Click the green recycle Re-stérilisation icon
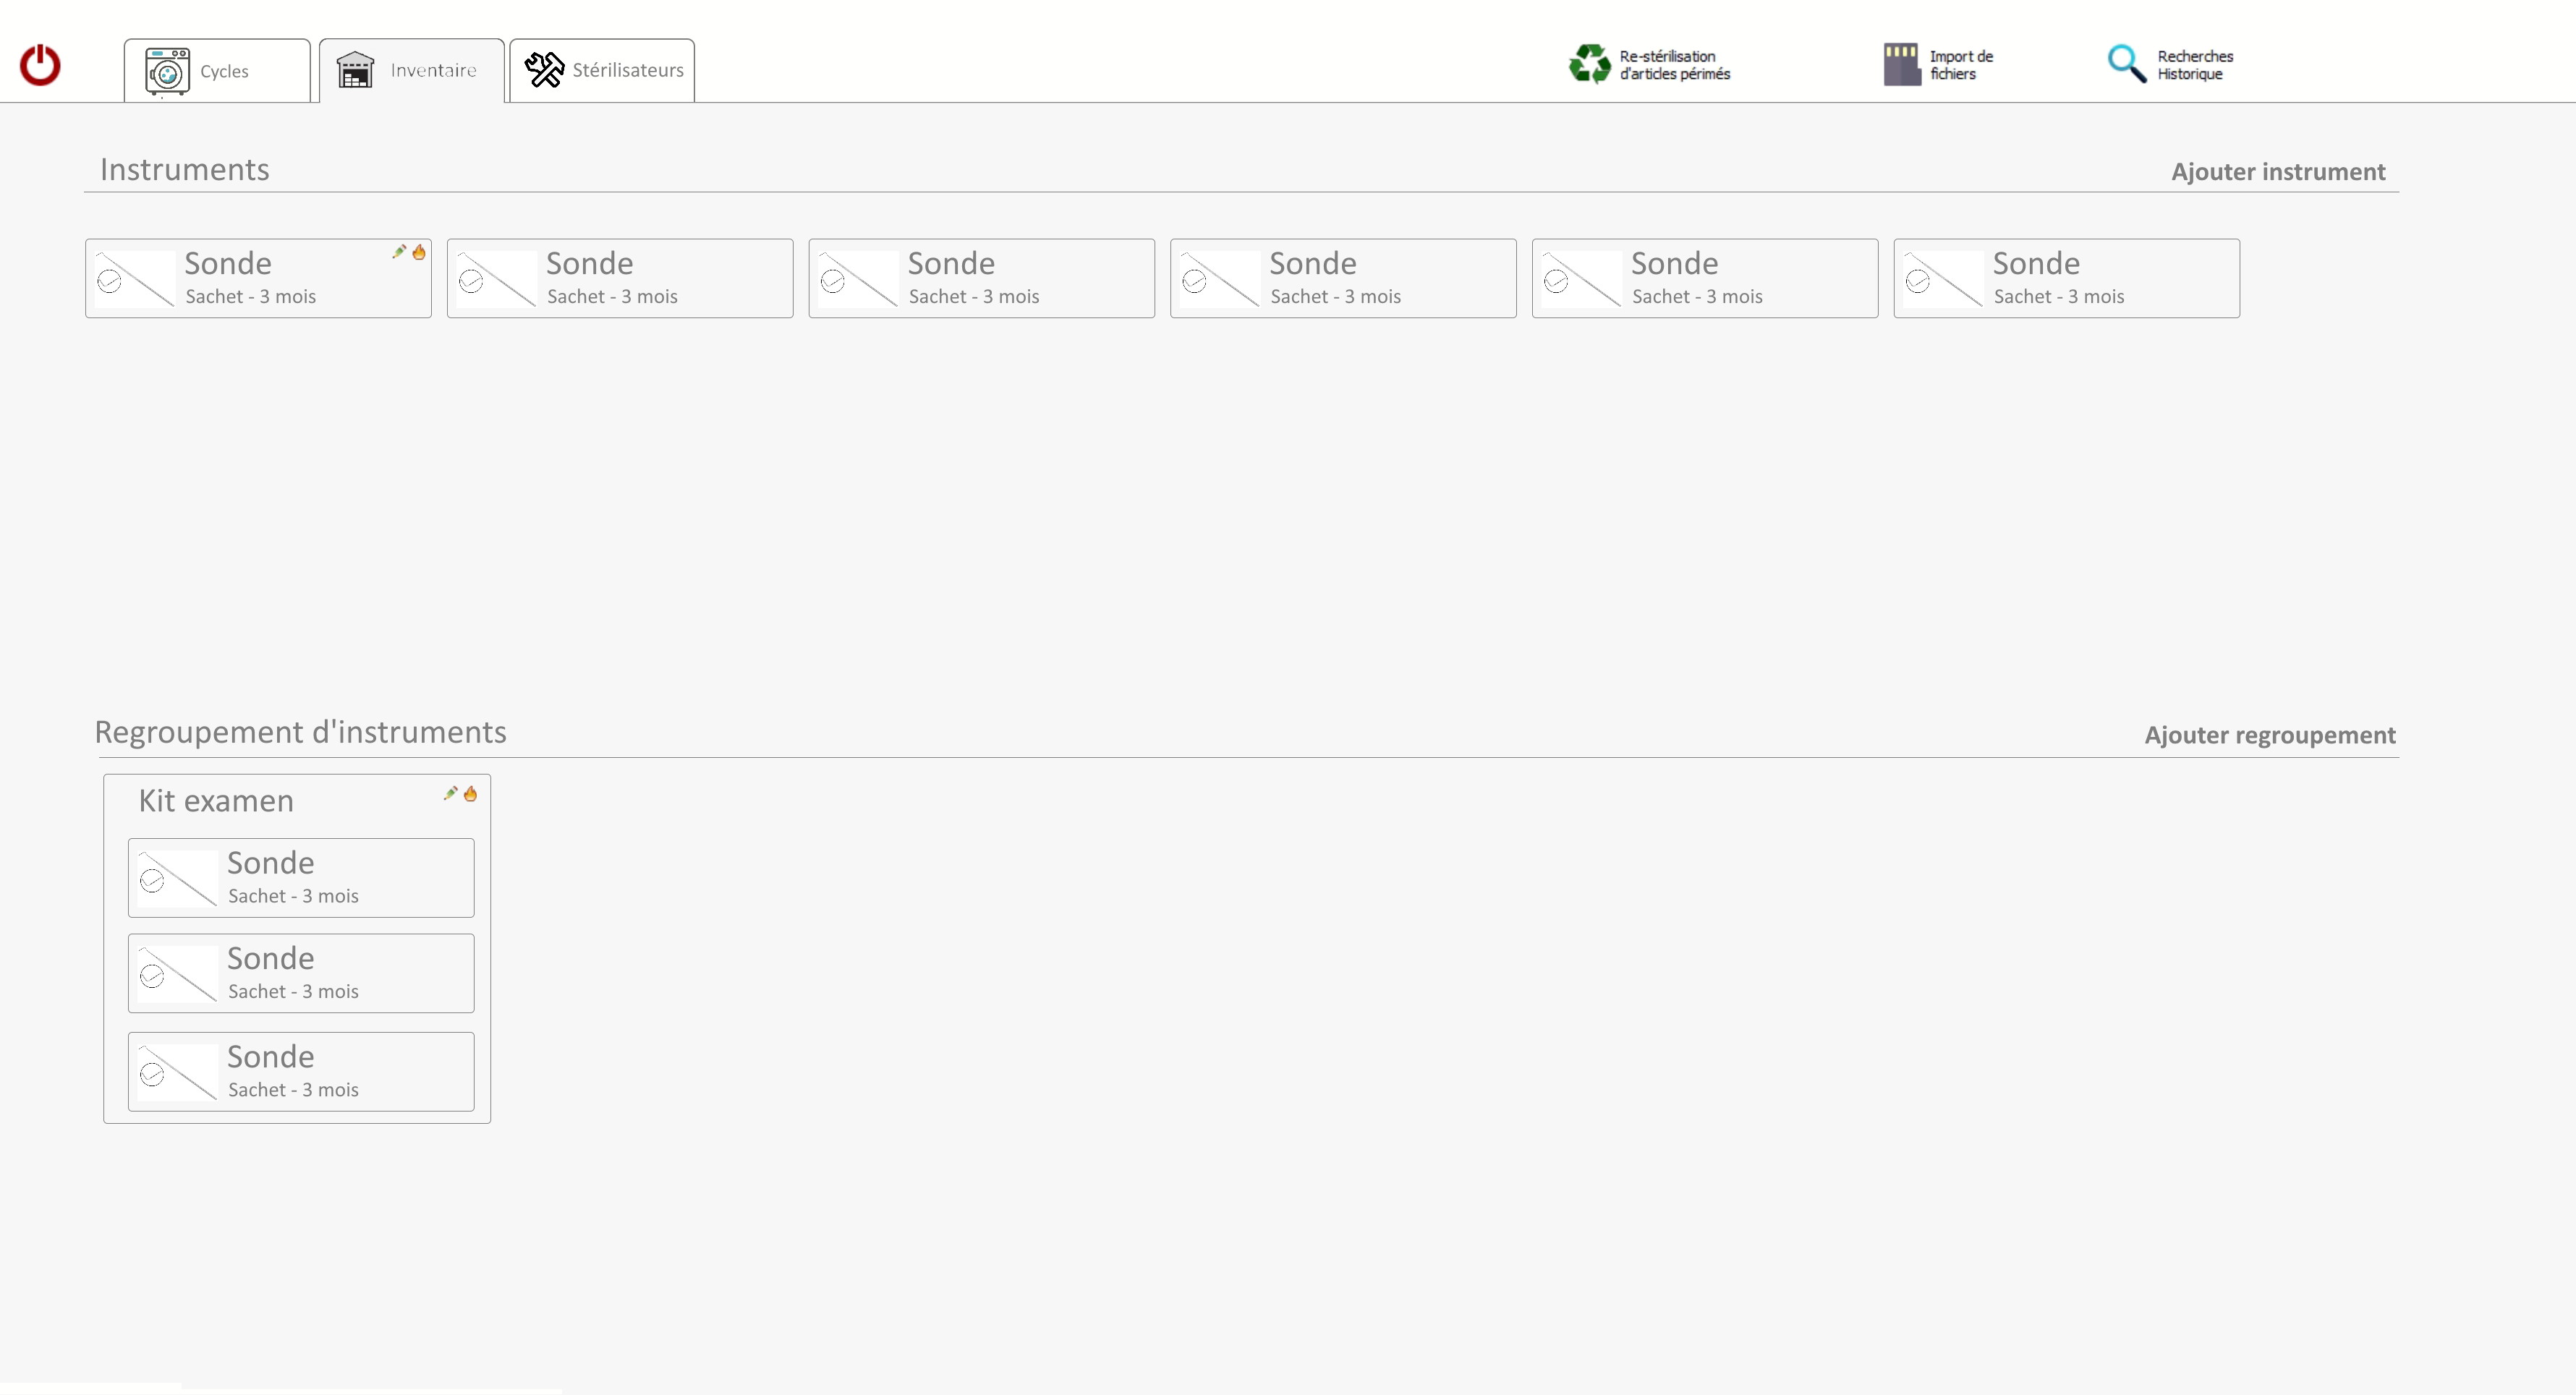Screen dimensions: 2576x1395 tap(1589, 64)
